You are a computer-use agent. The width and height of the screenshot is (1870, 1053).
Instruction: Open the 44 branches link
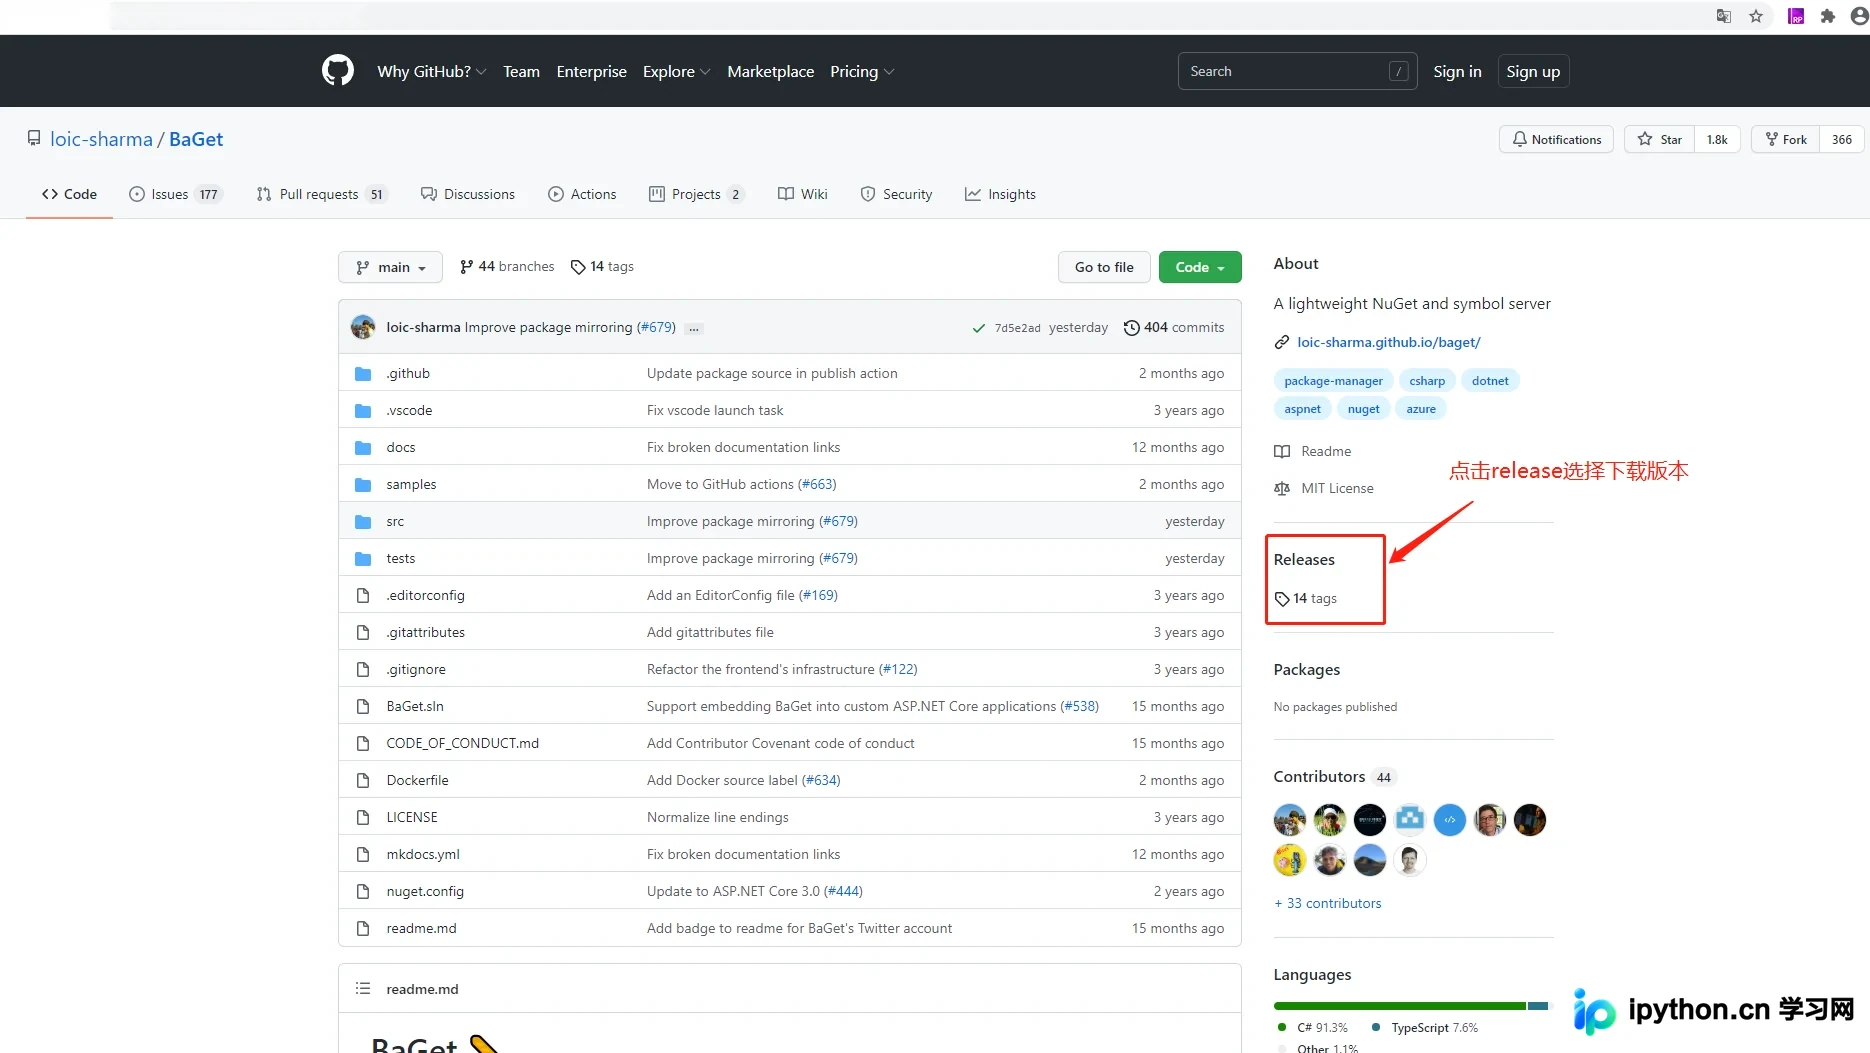[x=507, y=267]
